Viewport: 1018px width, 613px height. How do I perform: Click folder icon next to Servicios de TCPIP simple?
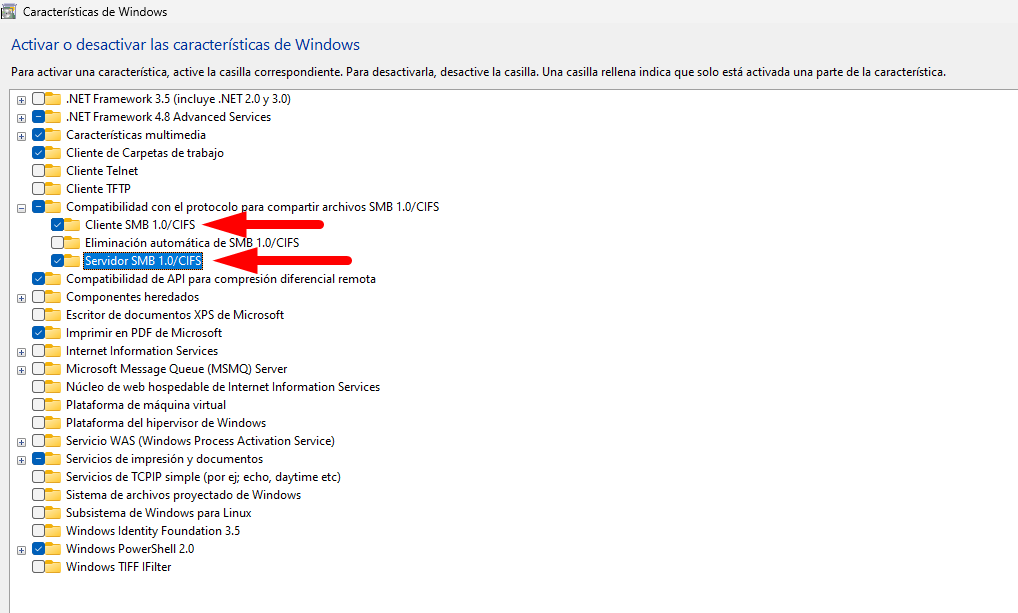click(x=53, y=477)
